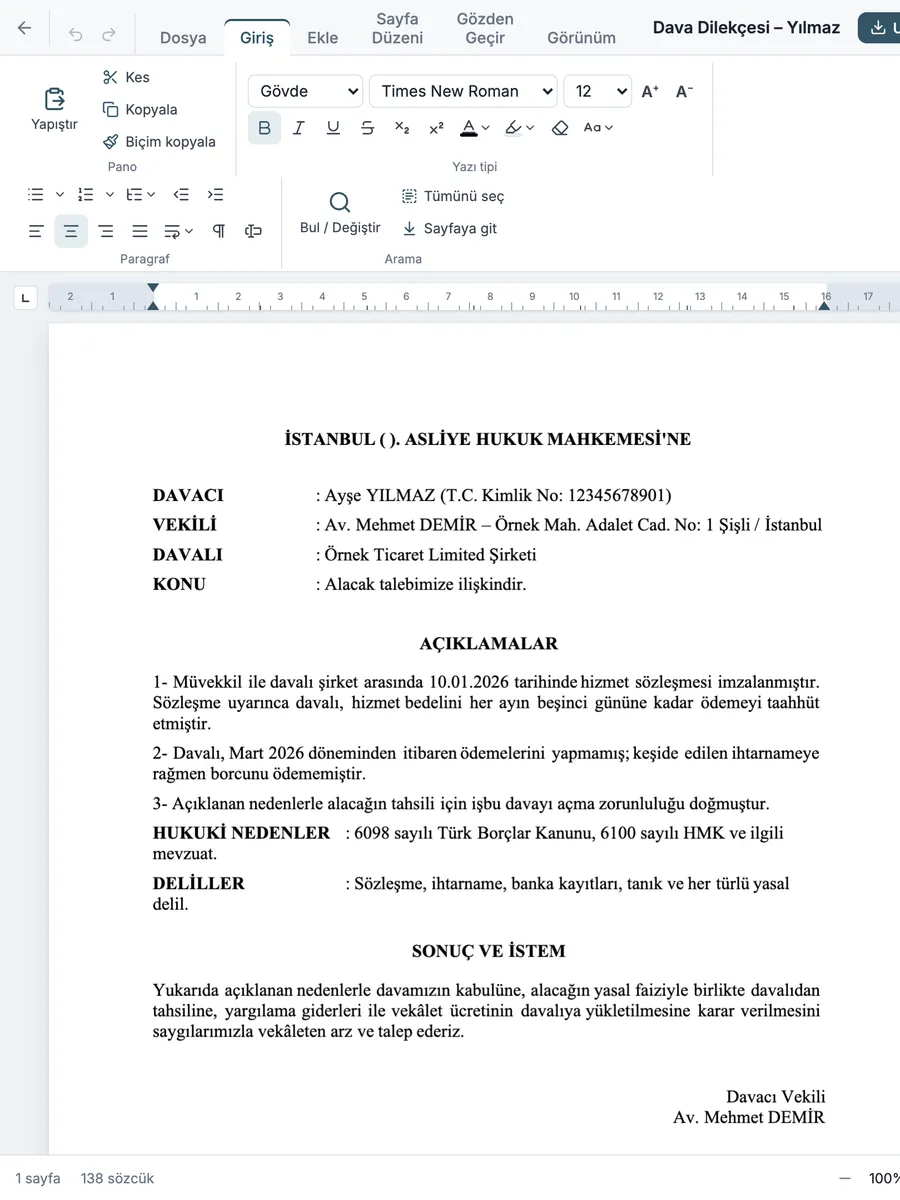Open the line wrap options dropdown
This screenshot has width=900, height=1200.
[178, 231]
